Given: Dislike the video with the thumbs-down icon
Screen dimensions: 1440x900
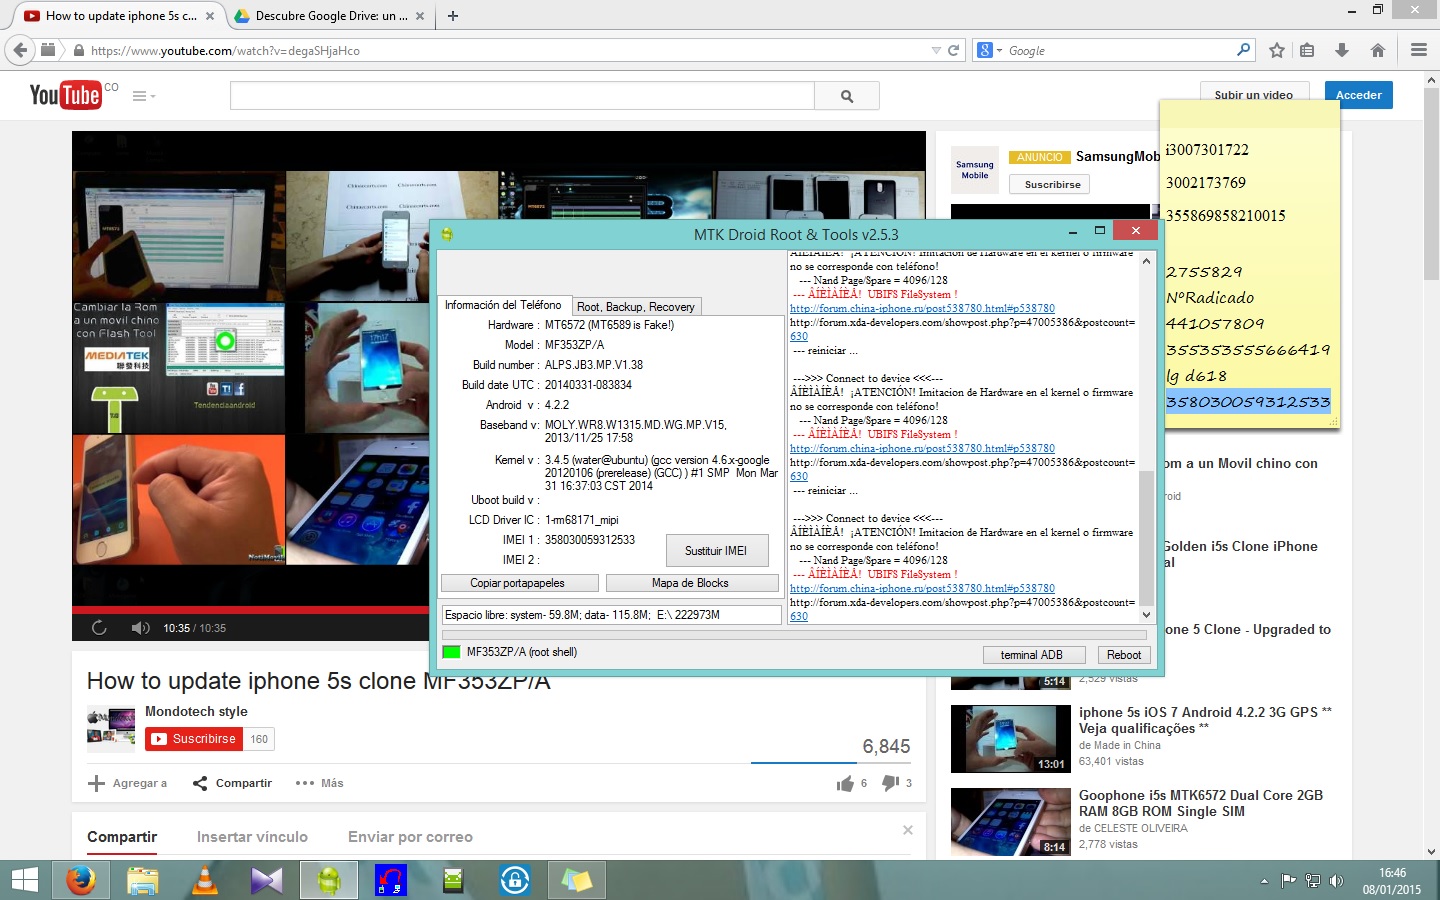Looking at the screenshot, I should (x=890, y=783).
